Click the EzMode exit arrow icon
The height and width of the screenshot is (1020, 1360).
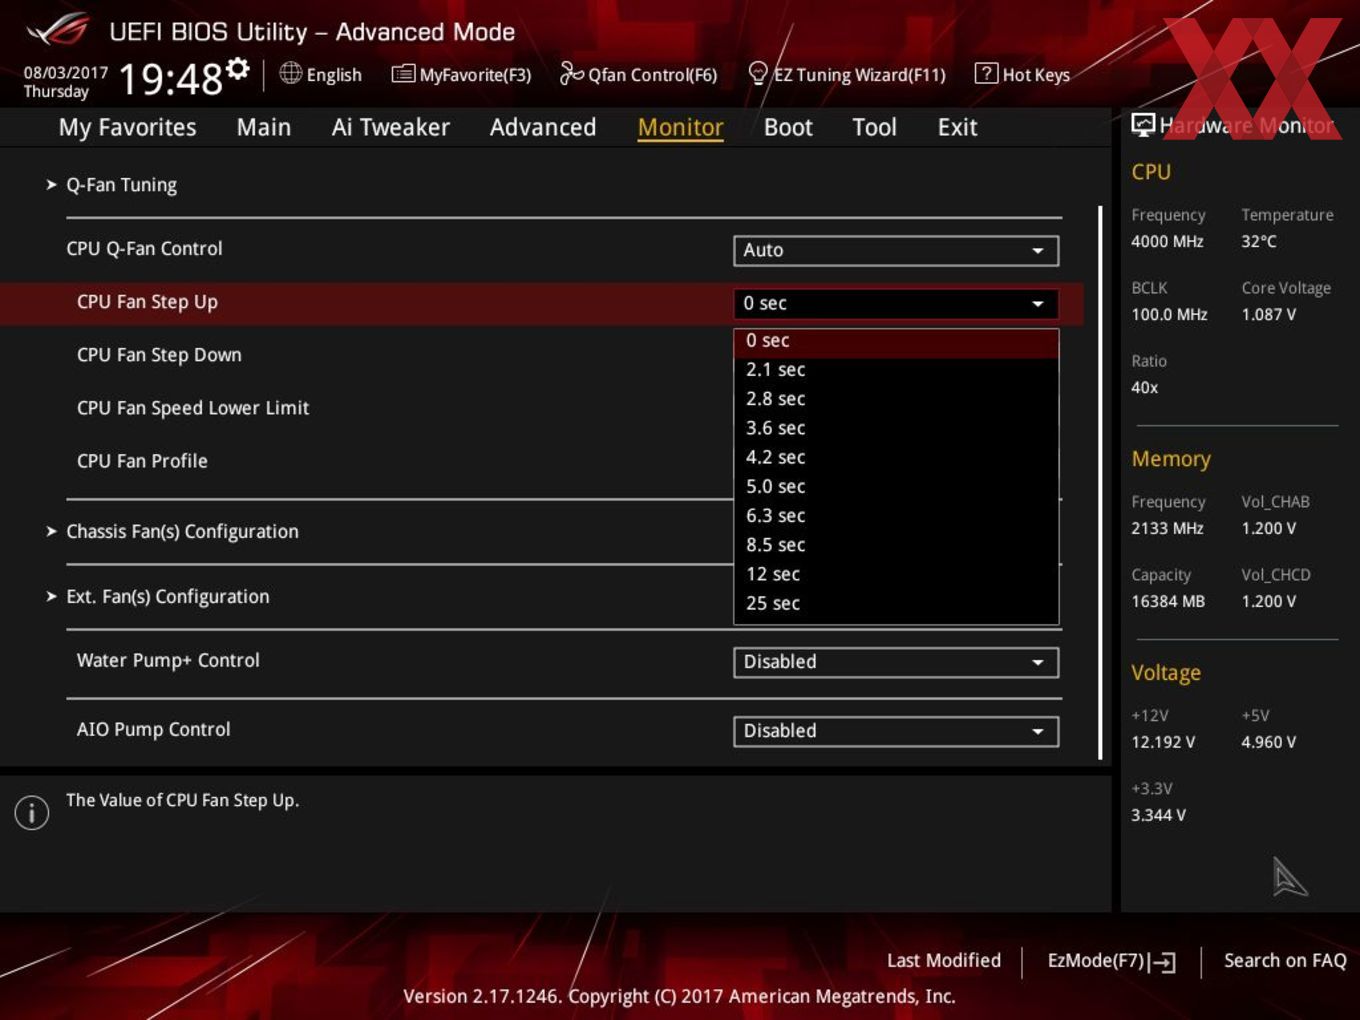point(1162,962)
